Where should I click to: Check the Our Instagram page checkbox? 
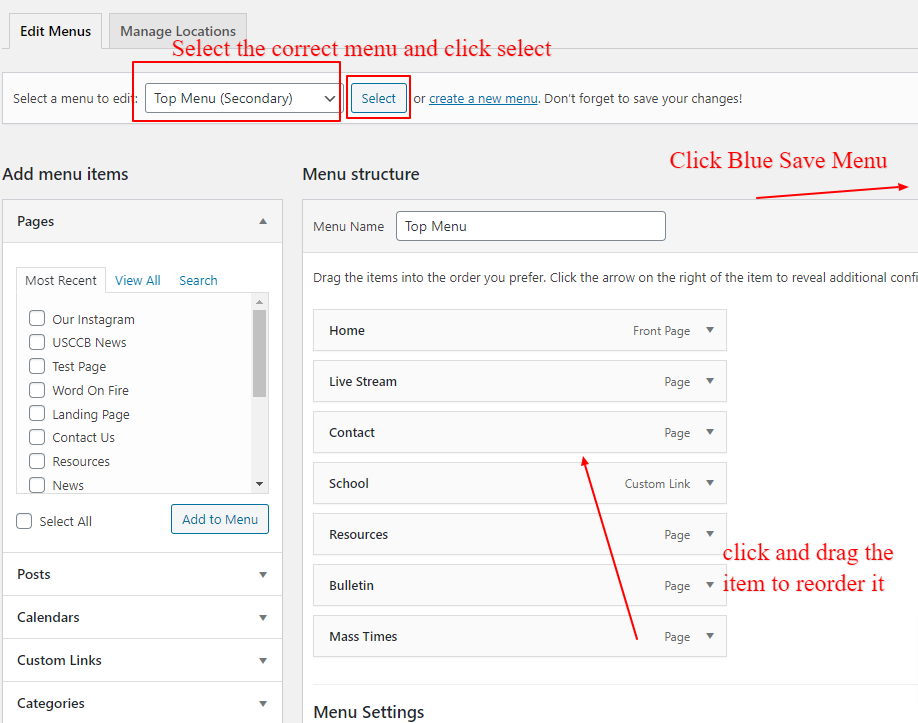[37, 319]
